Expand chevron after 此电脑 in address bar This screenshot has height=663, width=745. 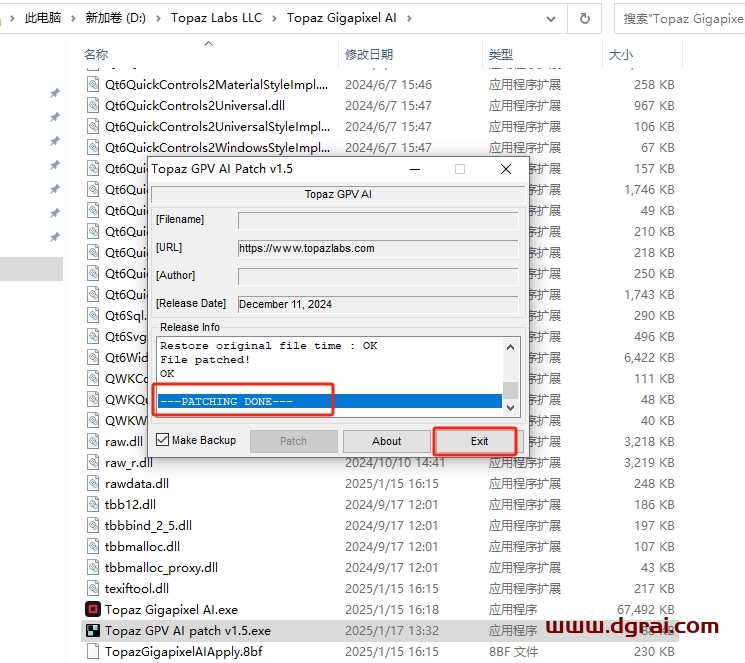(73, 19)
